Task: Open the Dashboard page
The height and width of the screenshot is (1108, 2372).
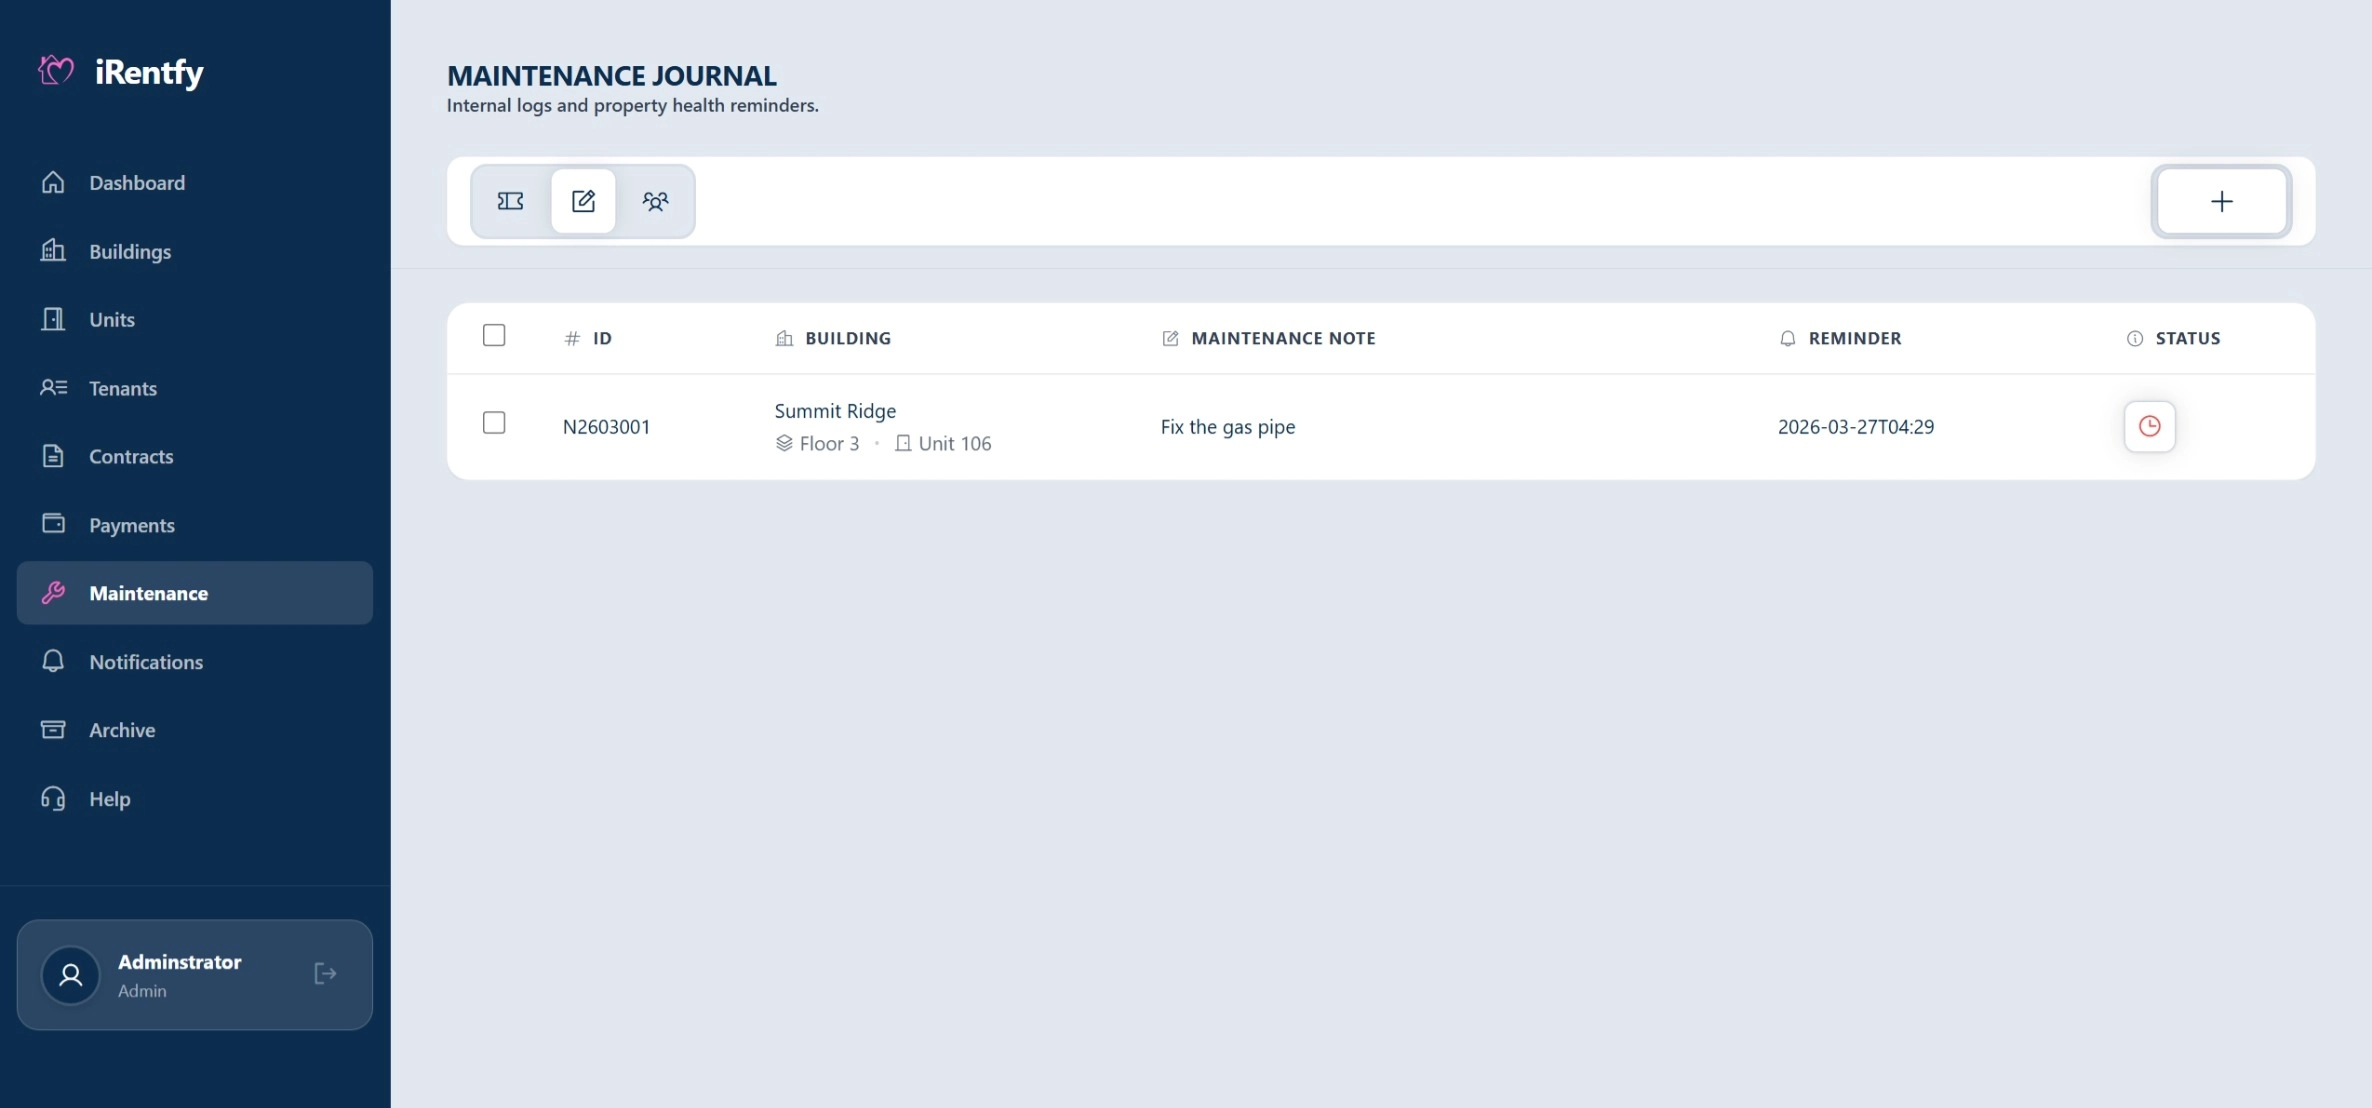Action: (x=195, y=182)
